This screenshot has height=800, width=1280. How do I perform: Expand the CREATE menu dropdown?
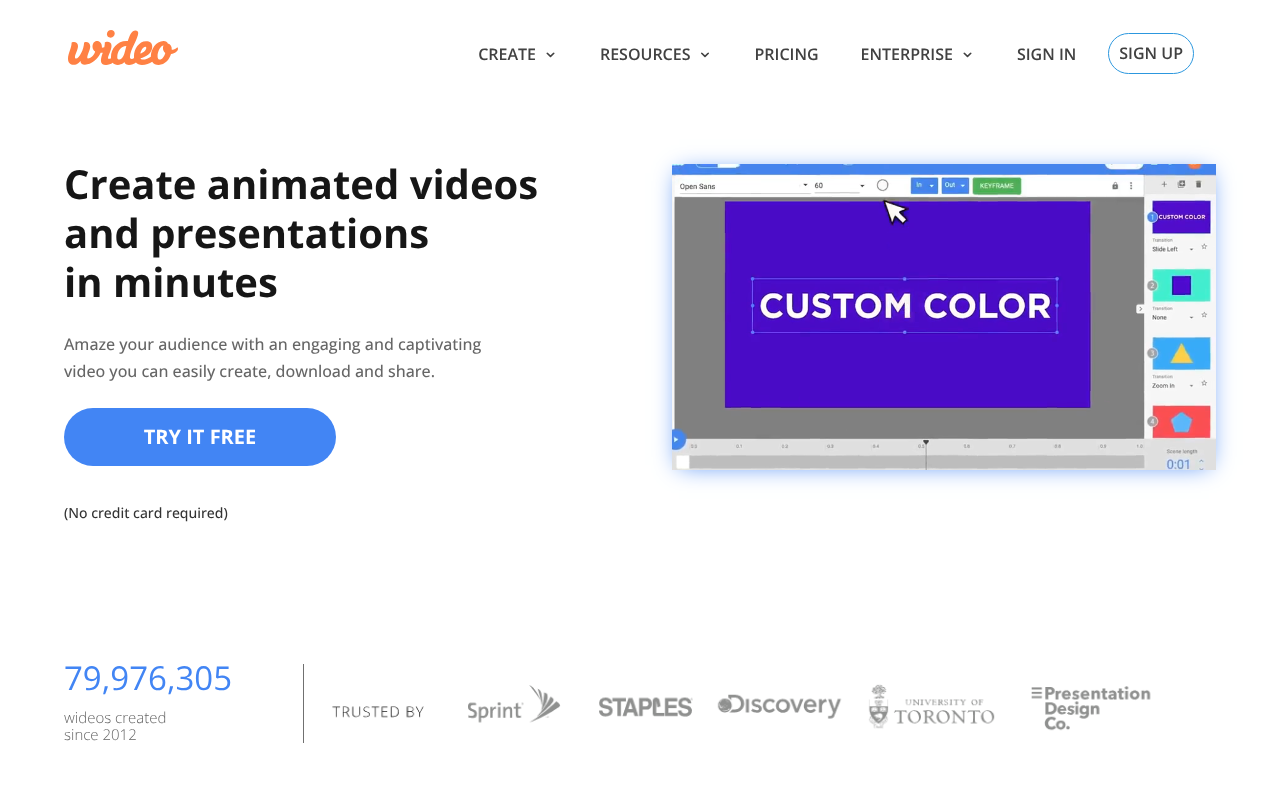coord(516,55)
